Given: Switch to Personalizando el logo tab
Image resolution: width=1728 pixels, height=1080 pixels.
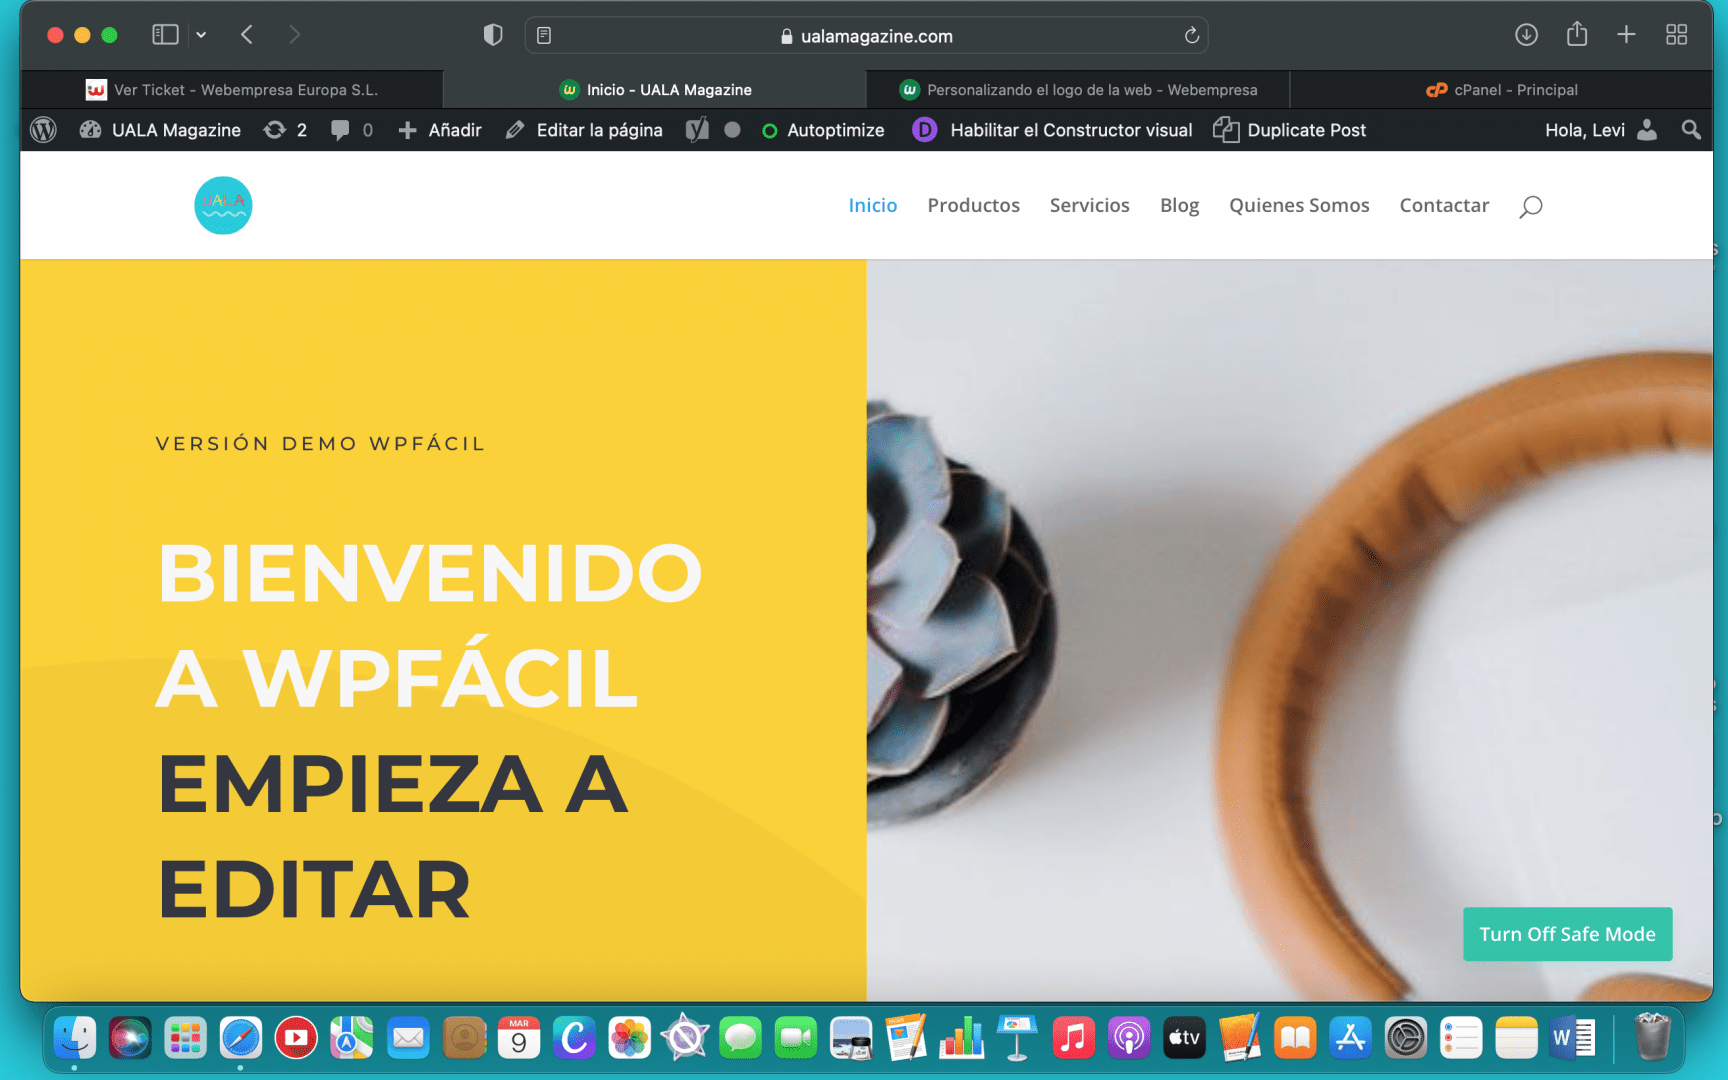Looking at the screenshot, I should tap(1078, 90).
